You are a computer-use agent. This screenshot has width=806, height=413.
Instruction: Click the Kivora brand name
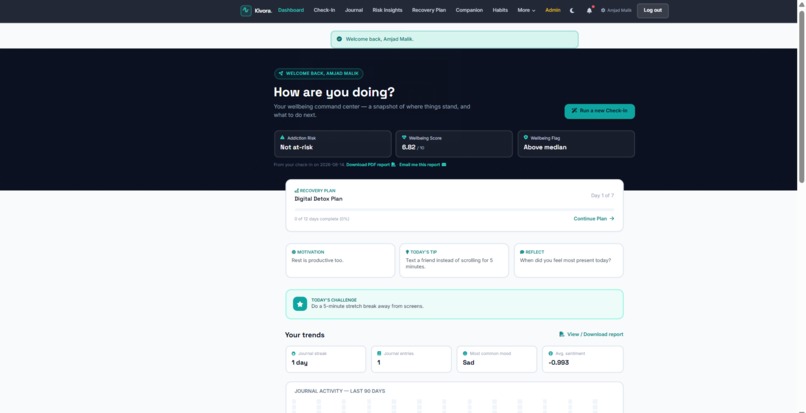tap(263, 11)
